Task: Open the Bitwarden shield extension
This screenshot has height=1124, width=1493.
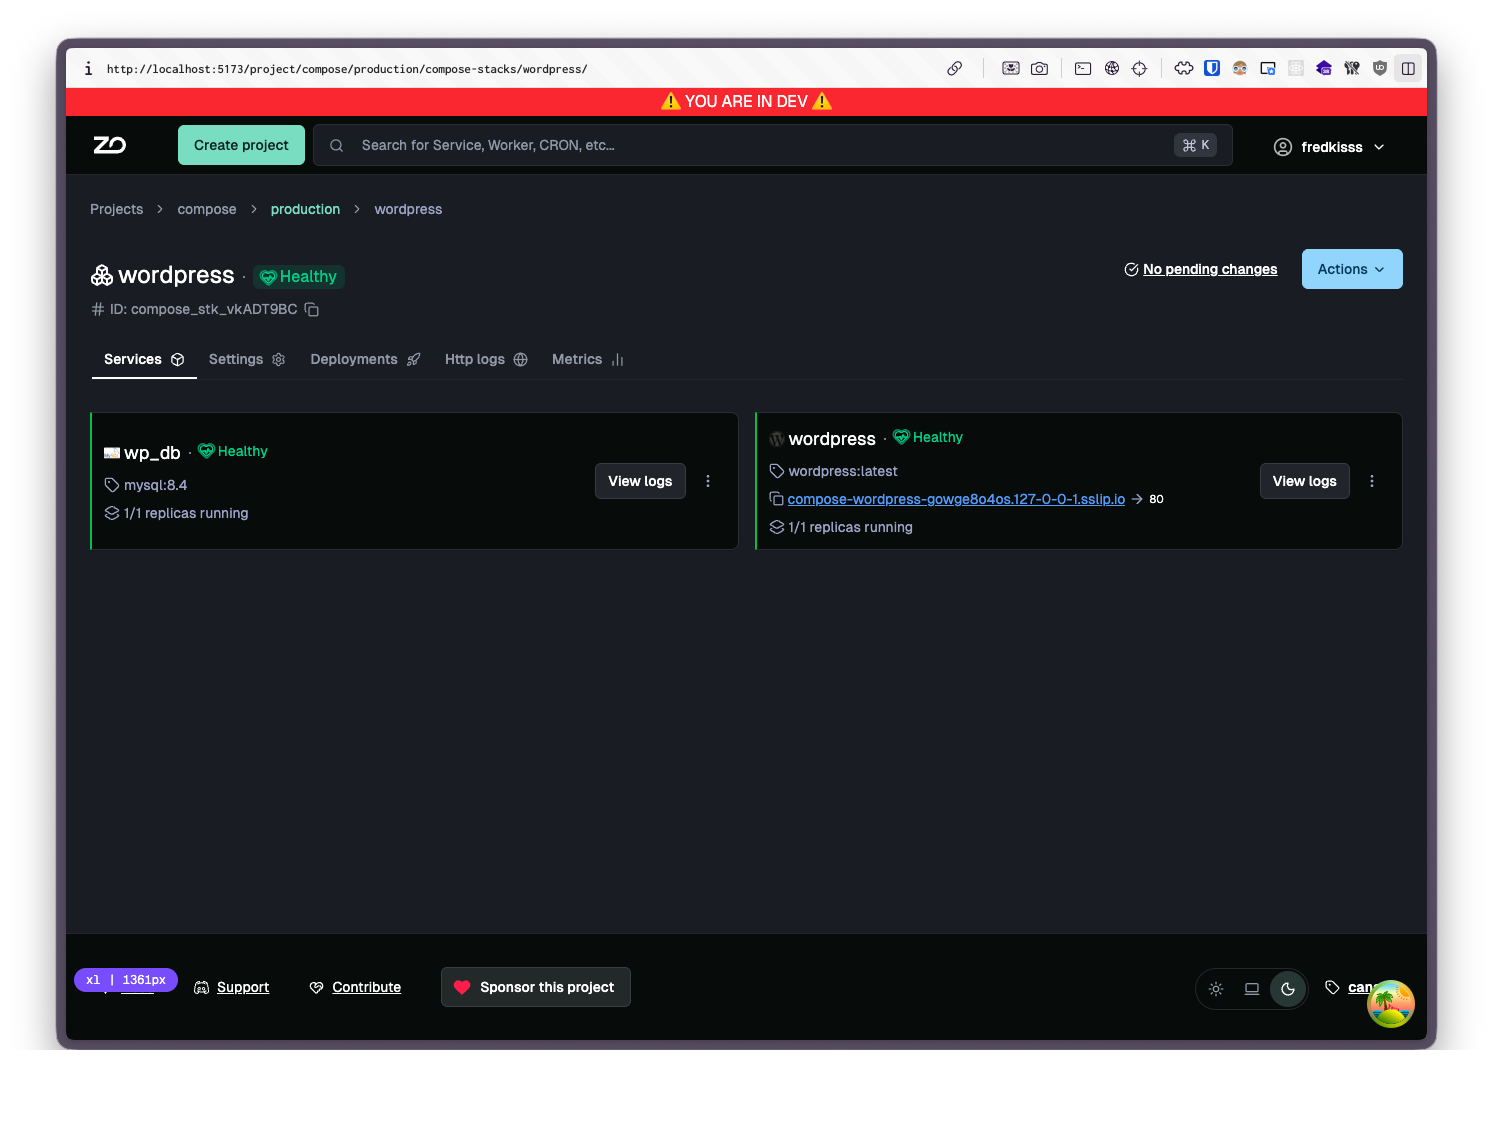Action: [x=1212, y=68]
